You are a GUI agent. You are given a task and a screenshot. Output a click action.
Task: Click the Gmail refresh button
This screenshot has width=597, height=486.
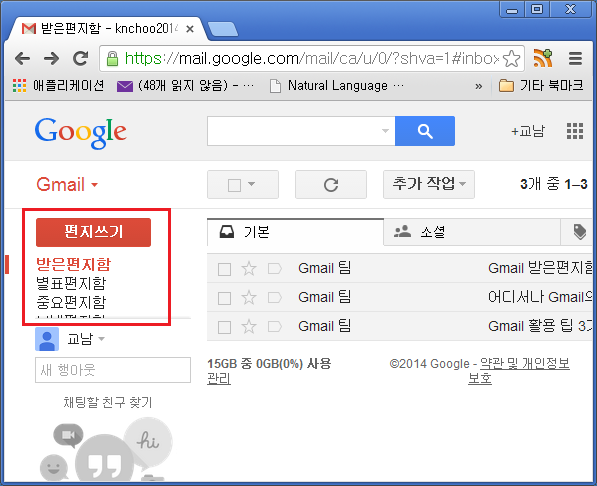point(331,185)
